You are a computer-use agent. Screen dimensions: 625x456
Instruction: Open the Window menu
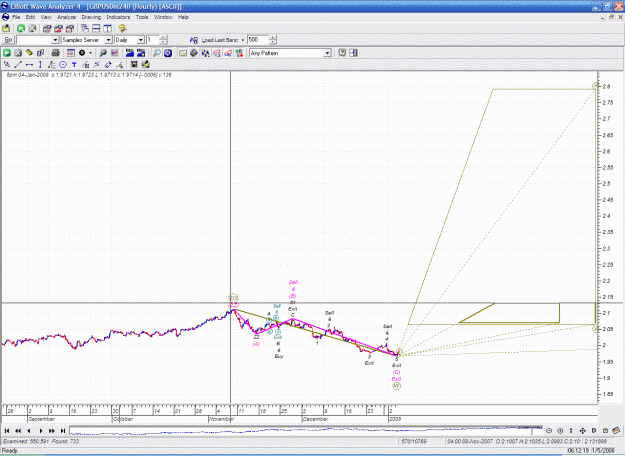[x=163, y=17]
